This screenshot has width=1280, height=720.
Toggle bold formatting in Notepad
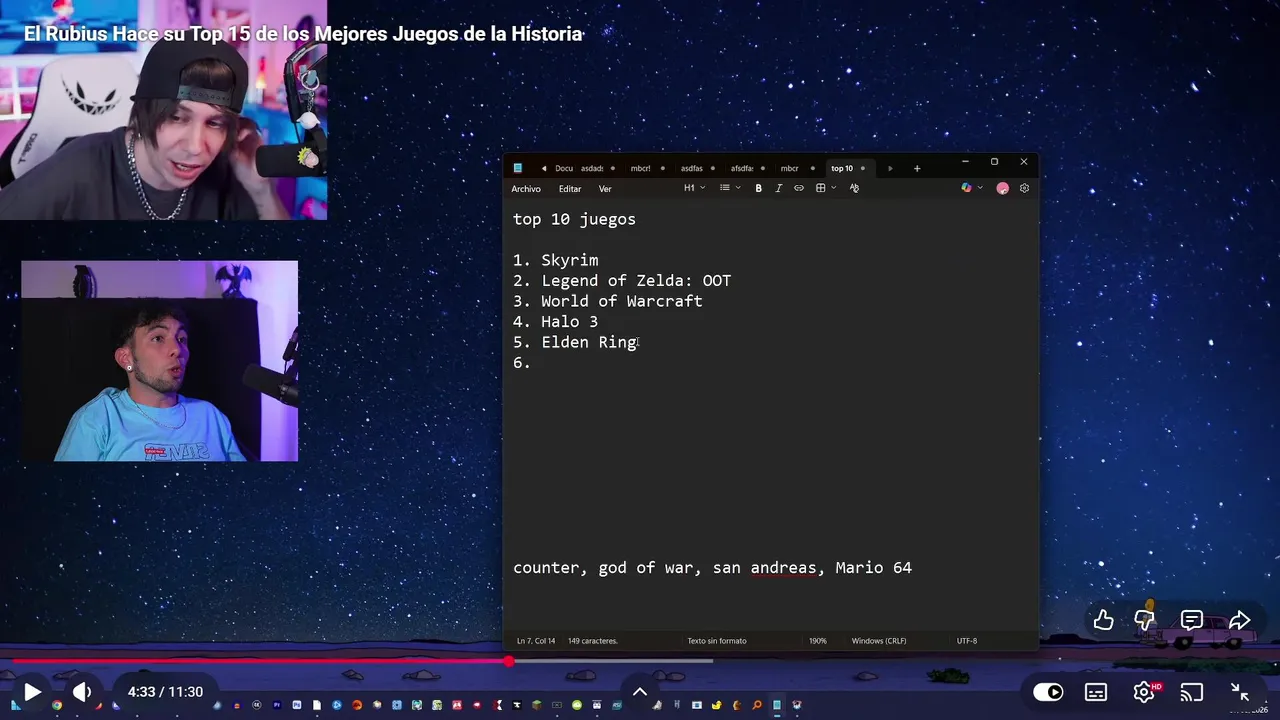click(758, 188)
